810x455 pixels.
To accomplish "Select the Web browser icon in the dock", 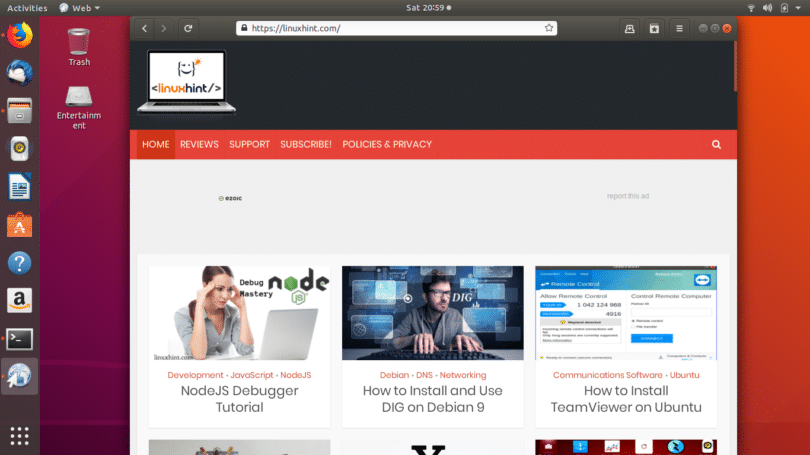I will click(20, 376).
